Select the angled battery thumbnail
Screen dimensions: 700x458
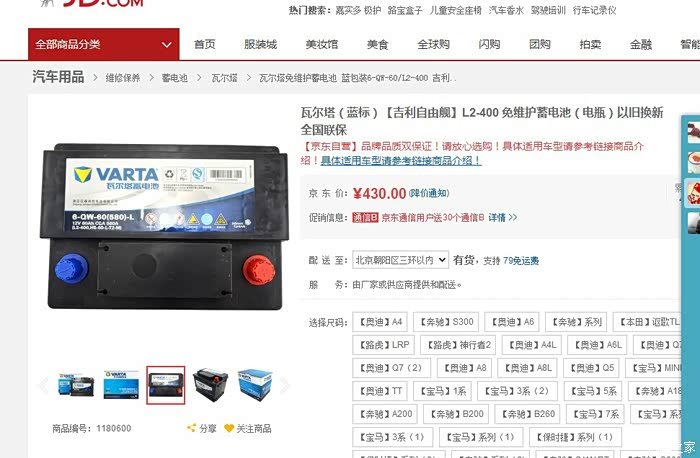210,385
